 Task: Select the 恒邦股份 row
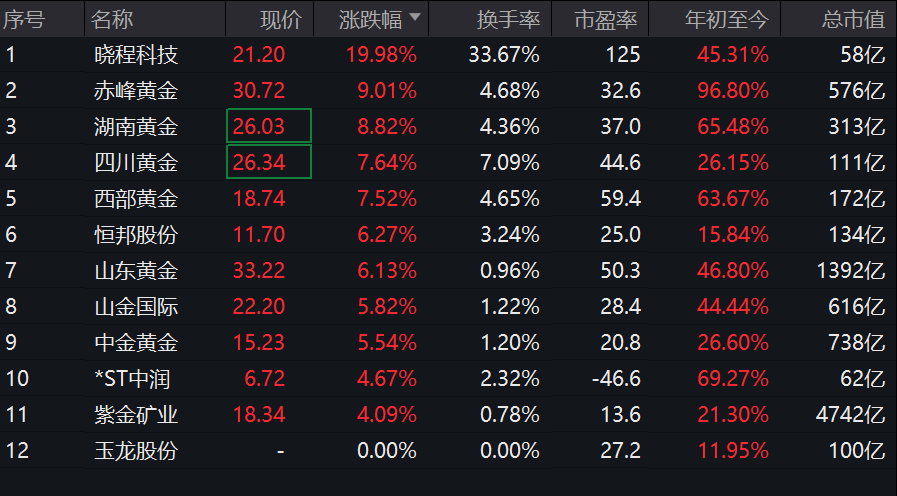point(135,235)
